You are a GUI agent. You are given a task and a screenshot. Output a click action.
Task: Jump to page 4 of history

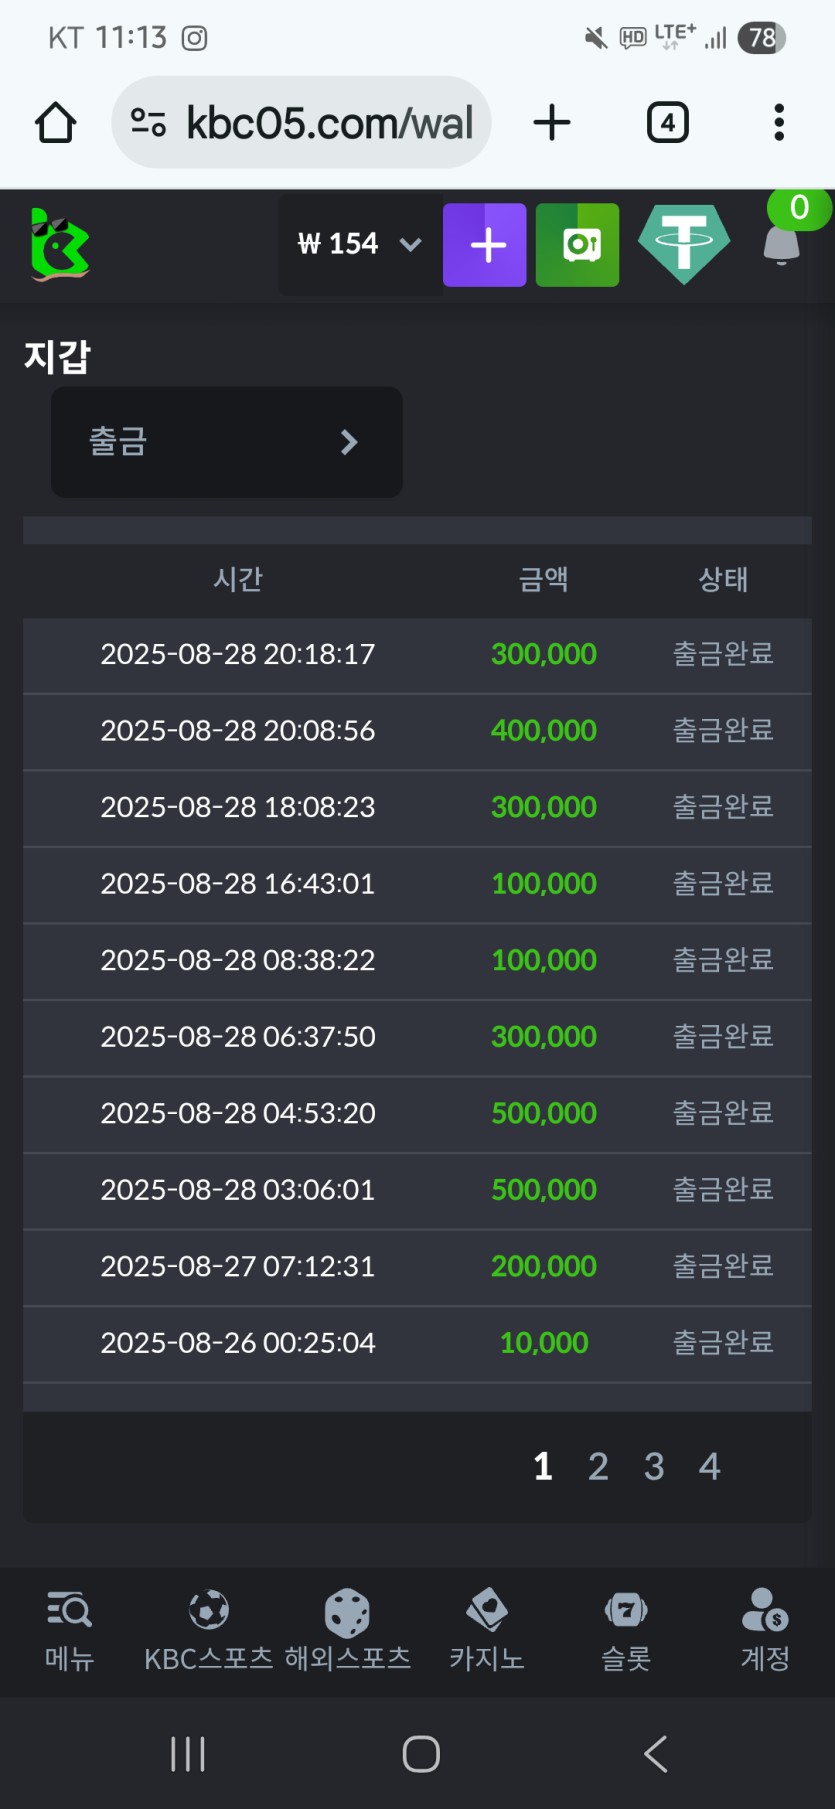click(x=709, y=1466)
